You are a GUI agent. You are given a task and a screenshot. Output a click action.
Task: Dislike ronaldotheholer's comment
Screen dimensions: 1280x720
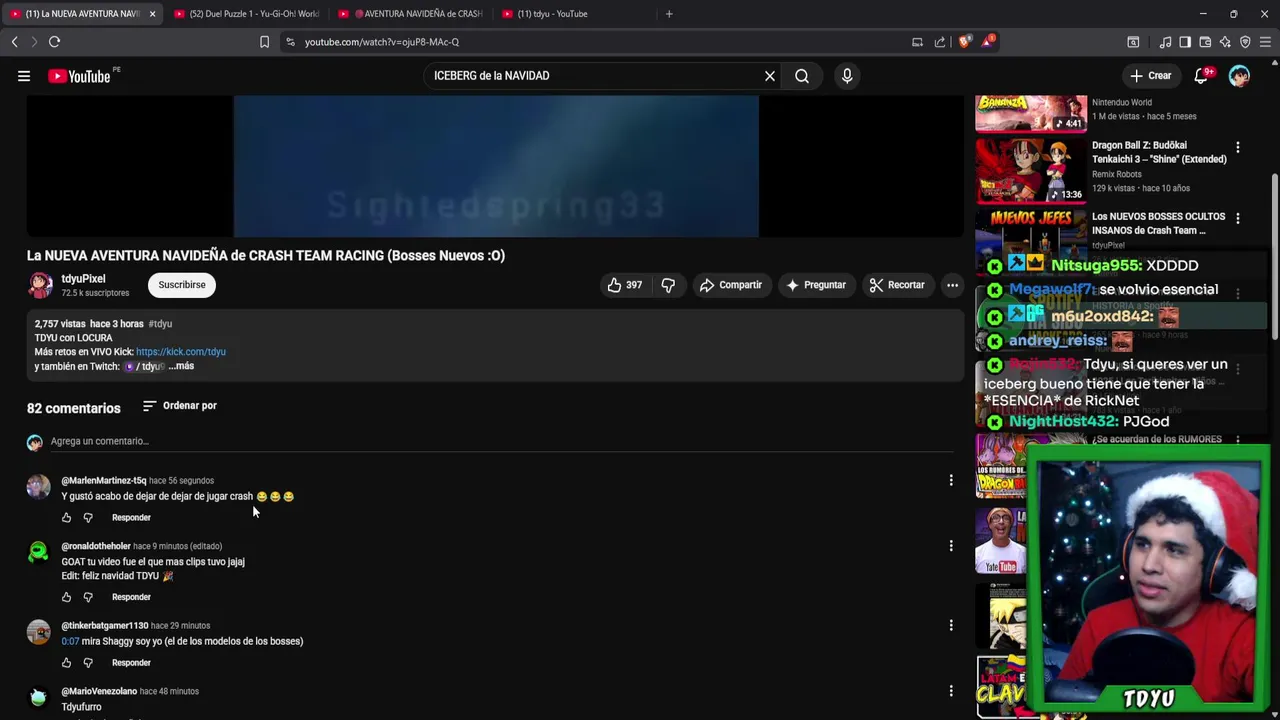point(88,597)
